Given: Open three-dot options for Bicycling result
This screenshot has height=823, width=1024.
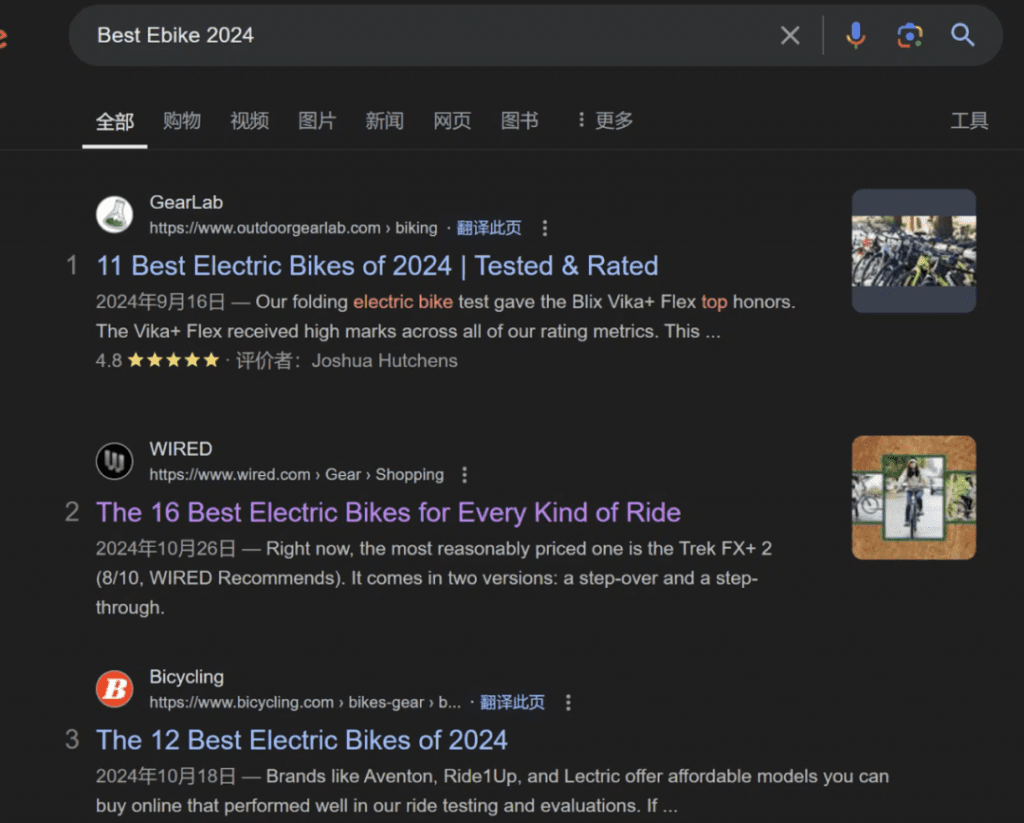Looking at the screenshot, I should [568, 702].
